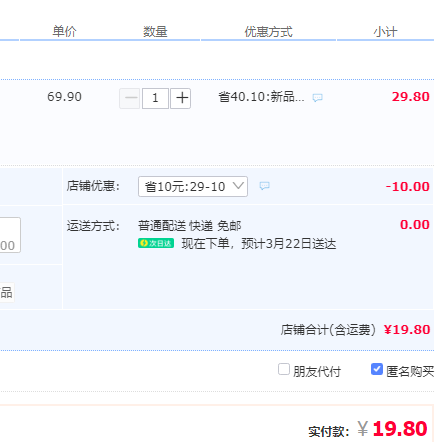The width and height of the screenshot is (440, 442).
Task: Click the dropdown arrow in 店铺优惠 selector
Action: [x=238, y=186]
